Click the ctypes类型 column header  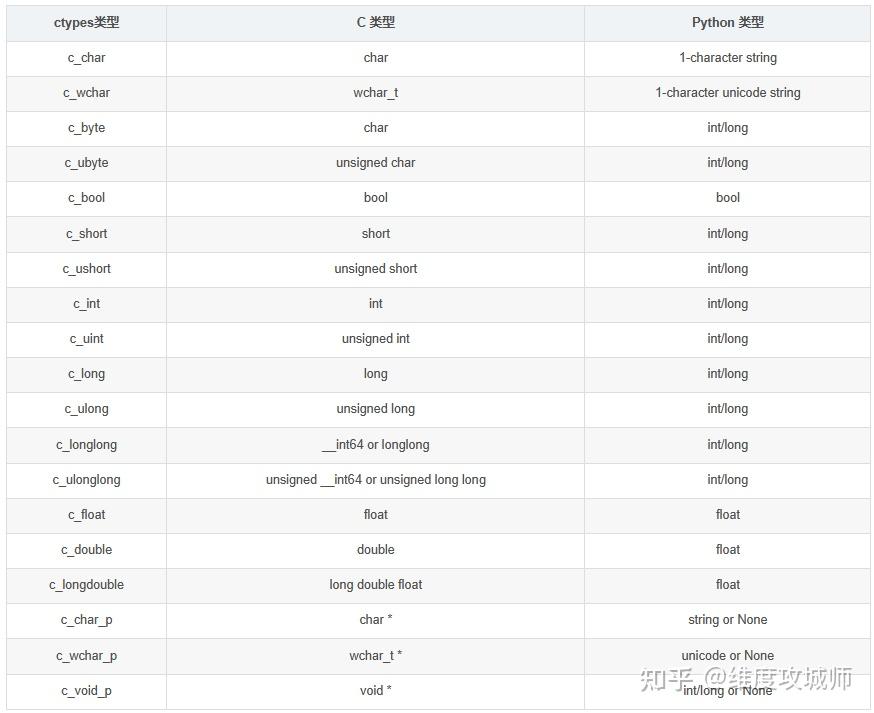[x=86, y=22]
